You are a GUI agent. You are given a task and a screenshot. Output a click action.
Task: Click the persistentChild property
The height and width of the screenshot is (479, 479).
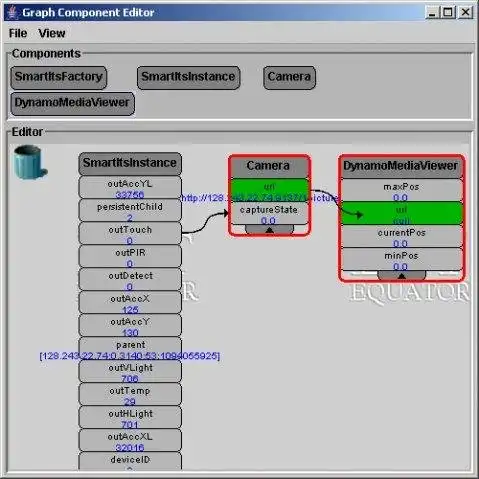click(x=130, y=211)
